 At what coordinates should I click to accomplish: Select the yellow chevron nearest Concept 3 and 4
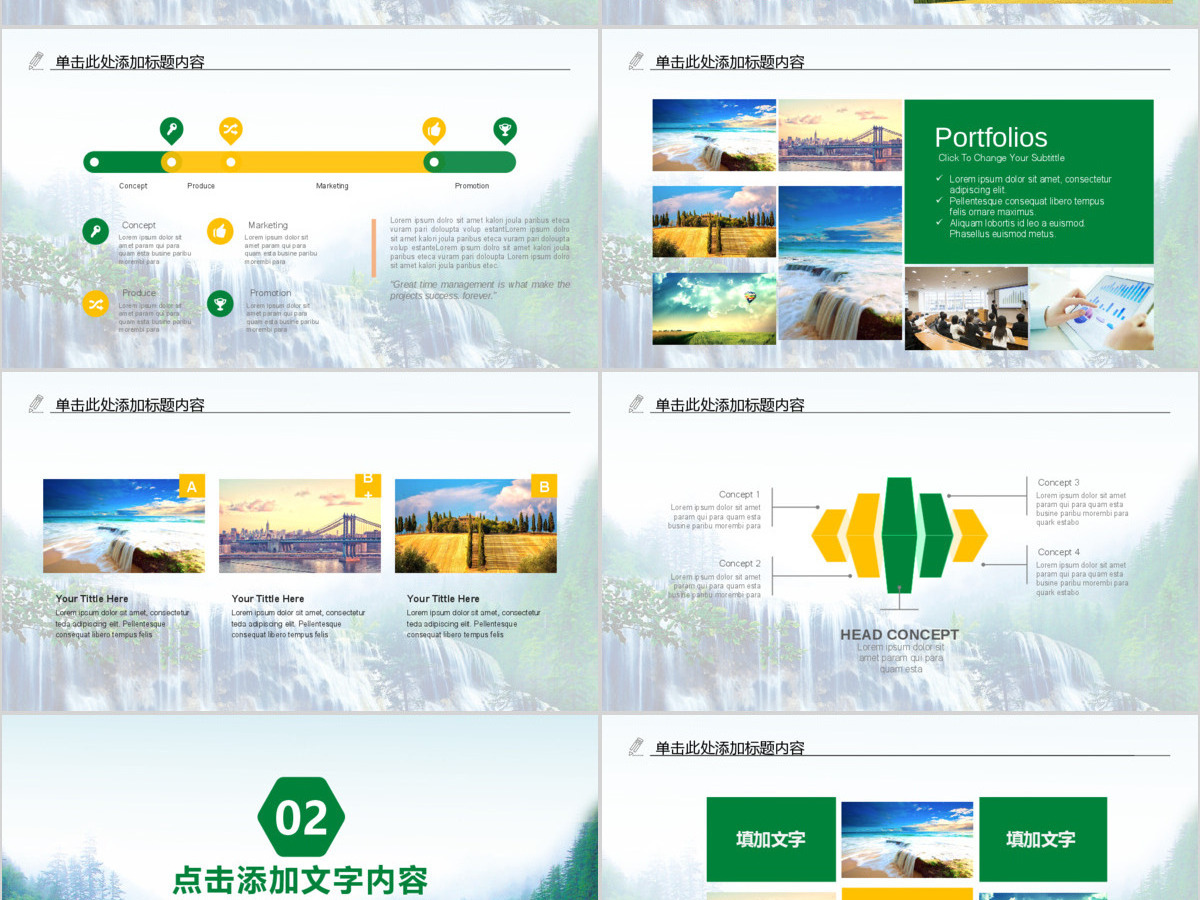[969, 535]
